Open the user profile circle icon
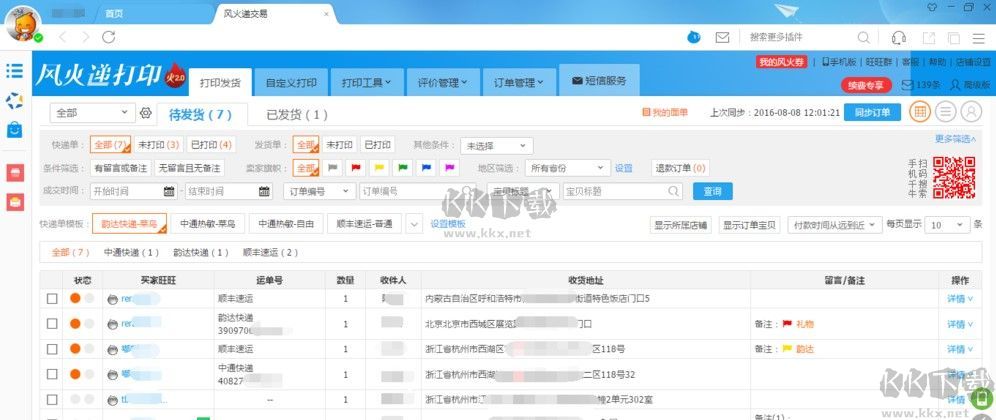The width and height of the screenshot is (996, 420). (x=971, y=112)
